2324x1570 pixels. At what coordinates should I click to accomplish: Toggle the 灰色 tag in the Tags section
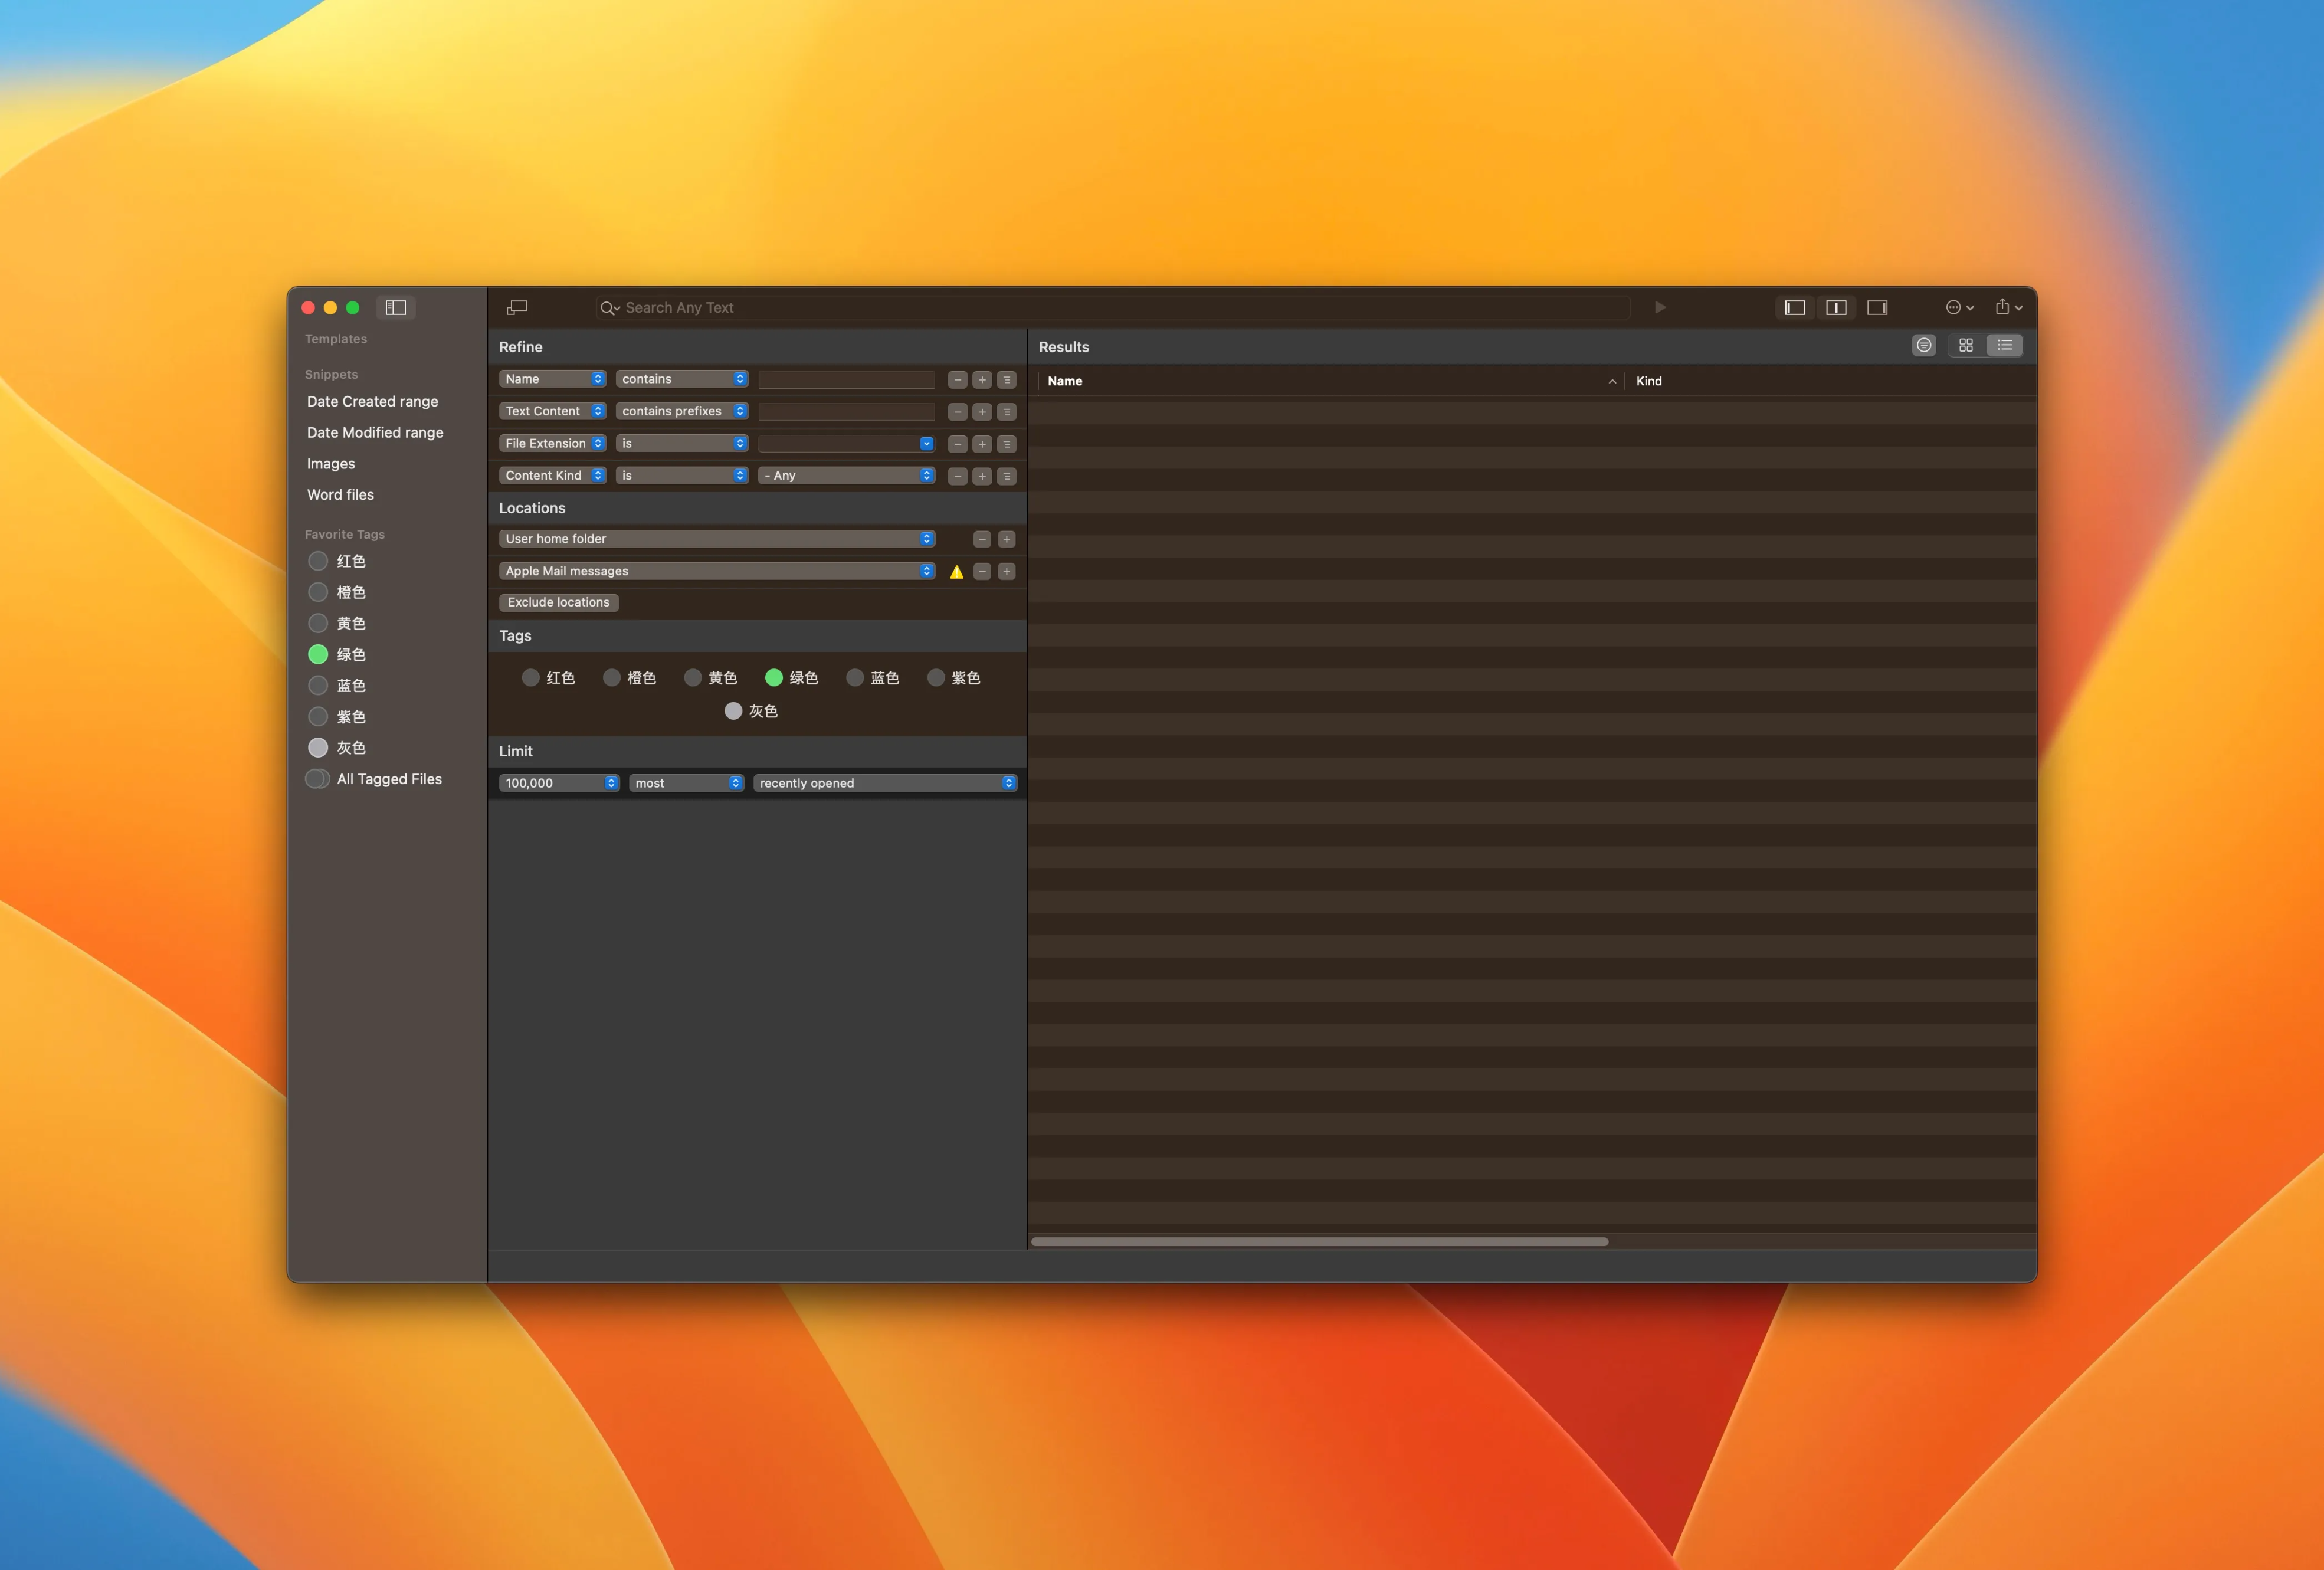(x=733, y=711)
